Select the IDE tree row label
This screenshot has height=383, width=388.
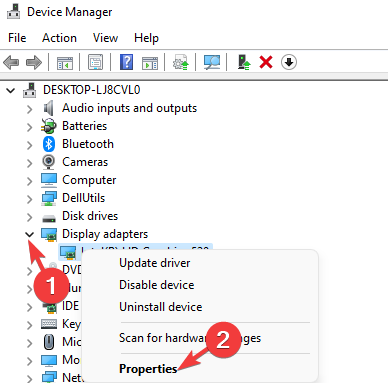[x=70, y=306]
